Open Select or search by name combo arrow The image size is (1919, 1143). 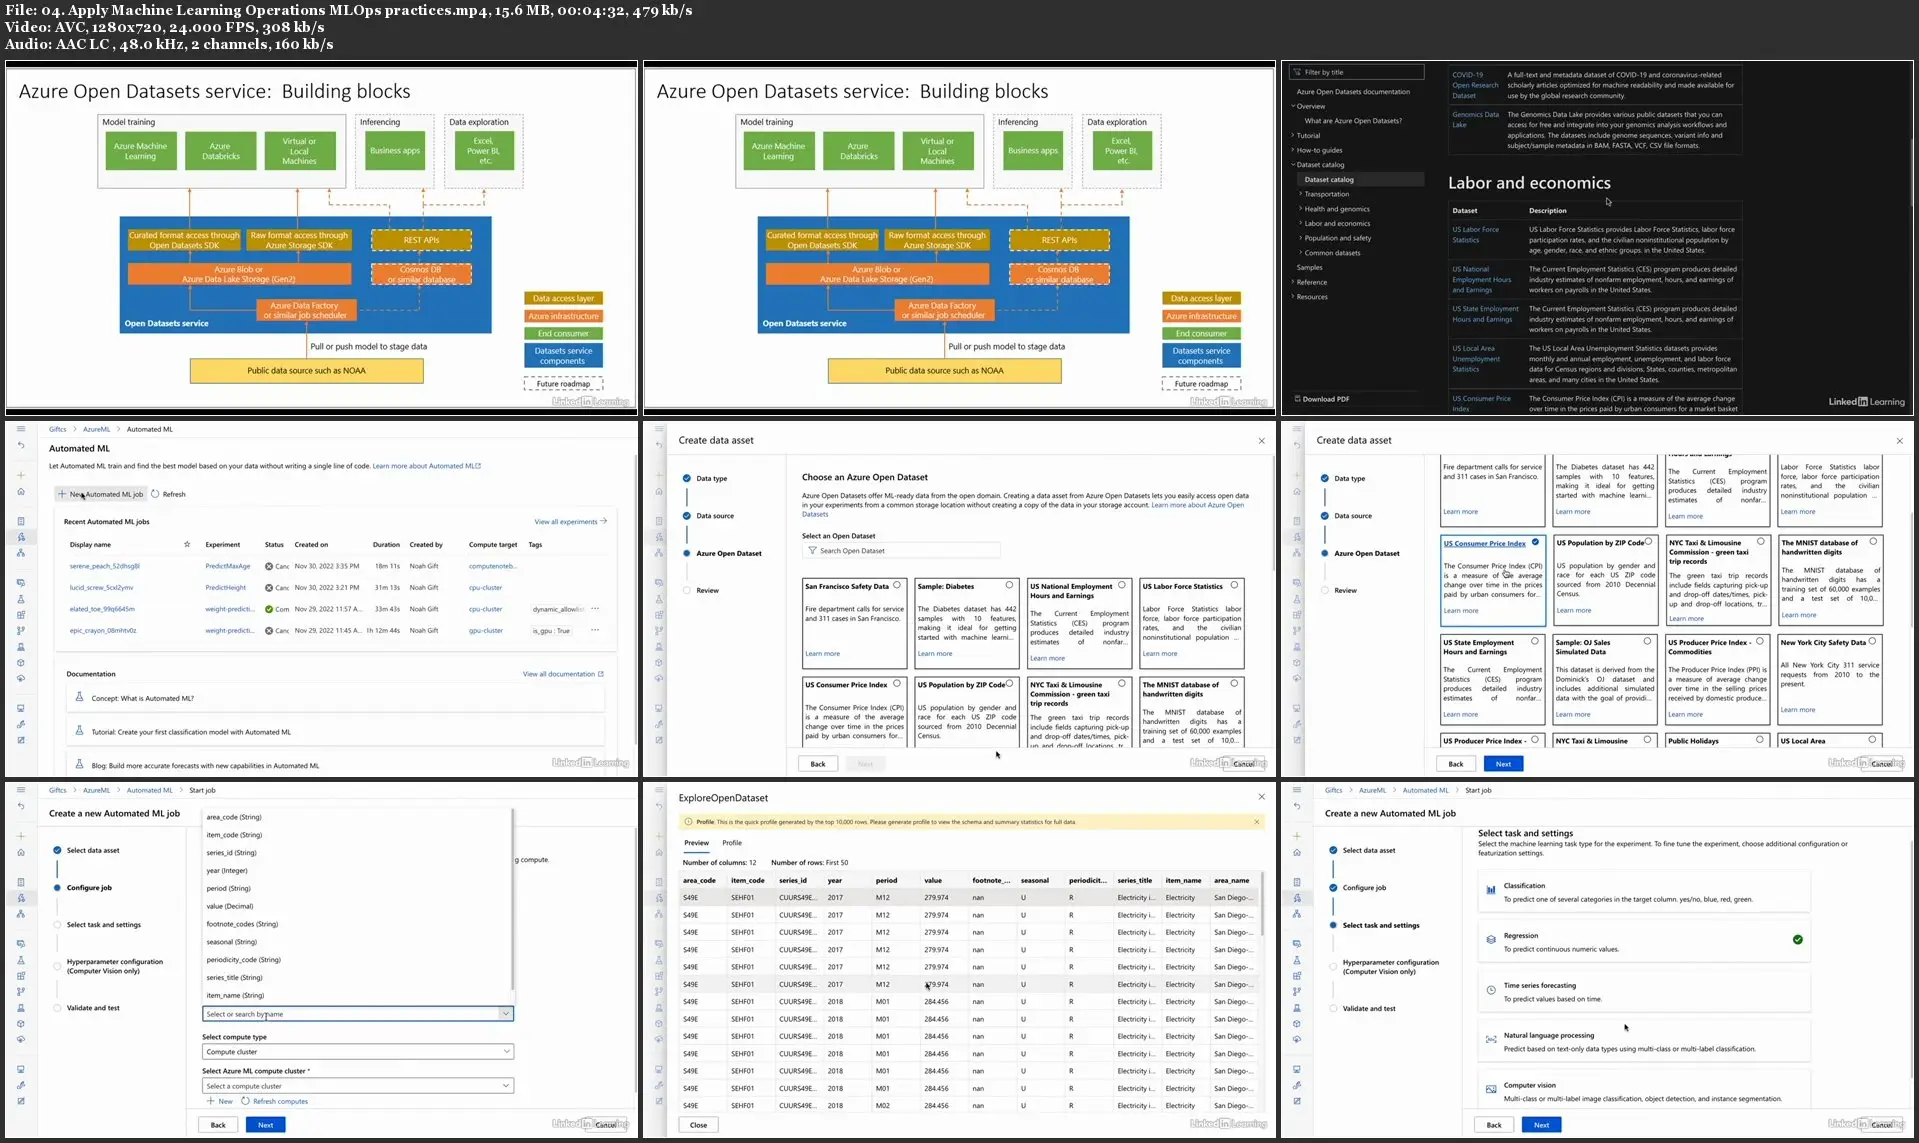pyautogui.click(x=506, y=1014)
